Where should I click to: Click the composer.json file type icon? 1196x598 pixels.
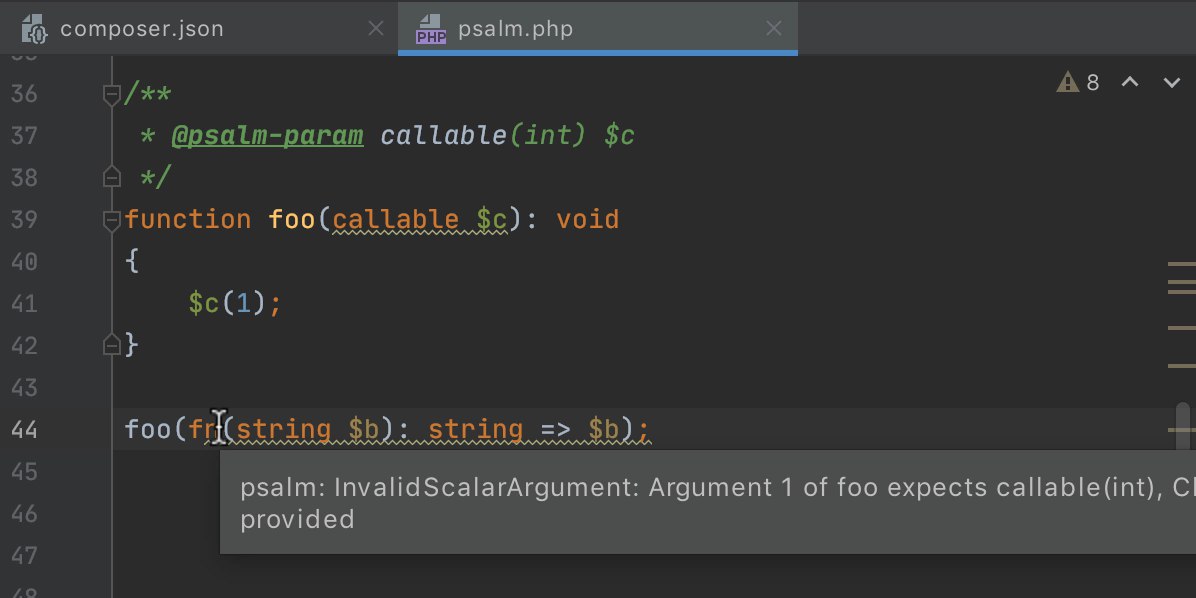pos(34,29)
